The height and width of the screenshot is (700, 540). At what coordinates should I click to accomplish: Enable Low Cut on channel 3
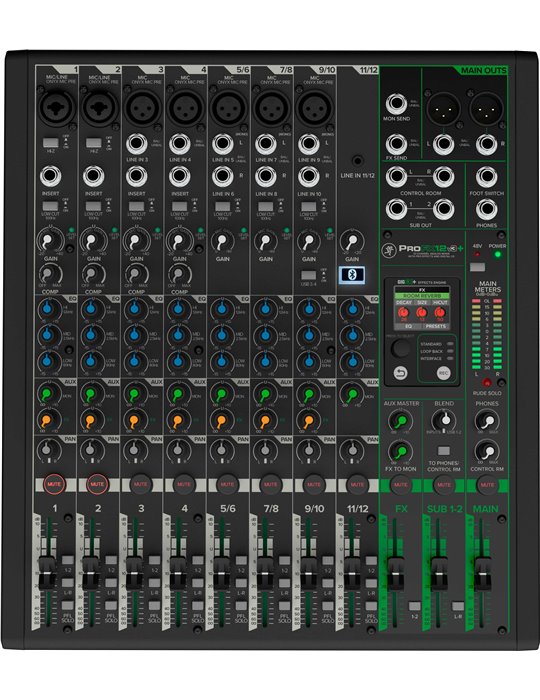(x=137, y=206)
